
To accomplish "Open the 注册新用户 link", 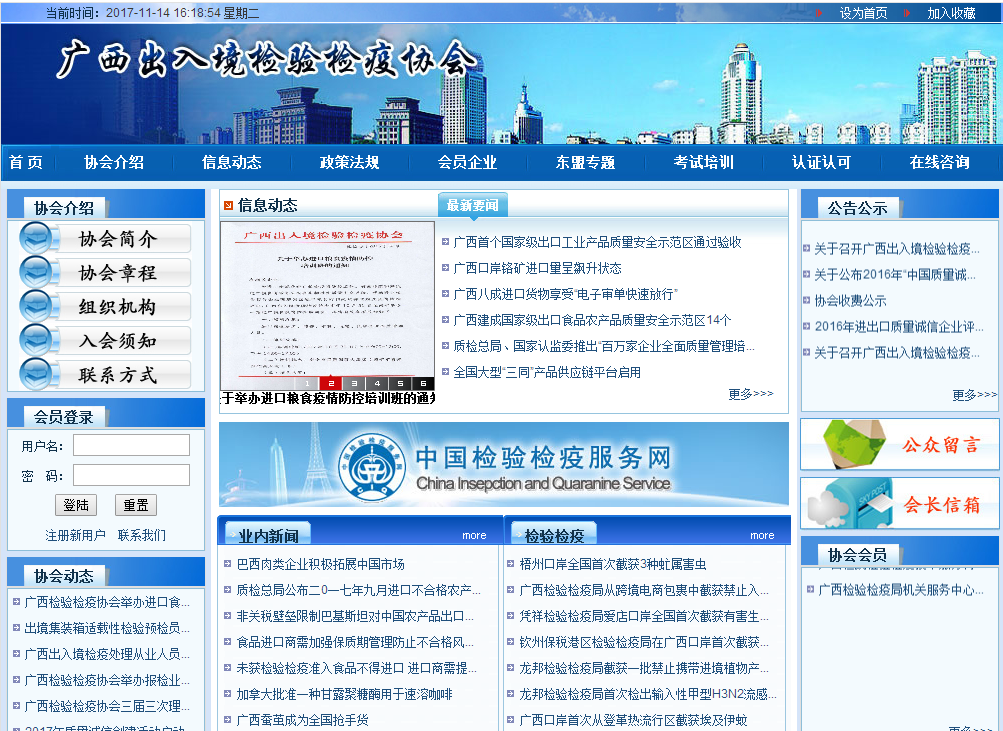I will pyautogui.click(x=75, y=535).
